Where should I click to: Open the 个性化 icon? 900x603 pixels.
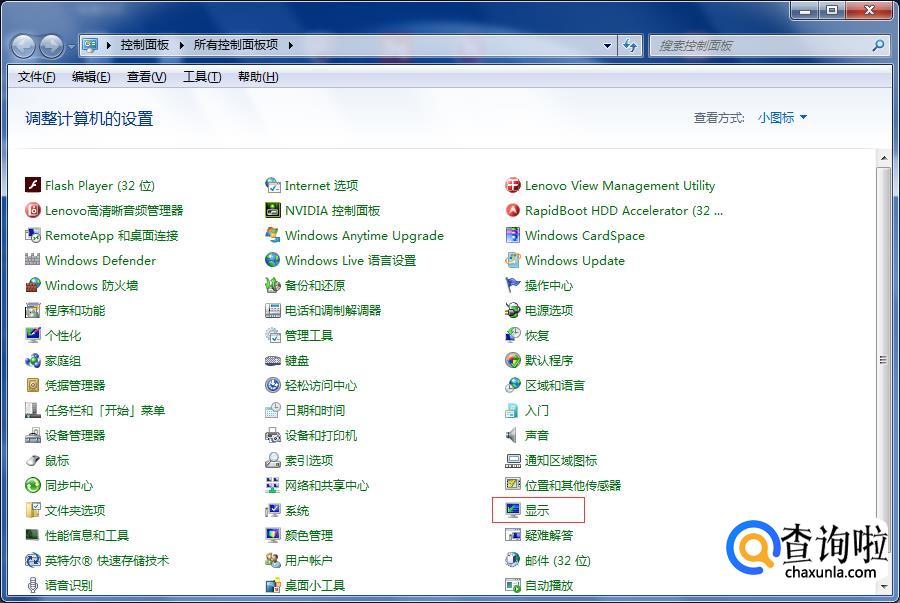tap(33, 335)
